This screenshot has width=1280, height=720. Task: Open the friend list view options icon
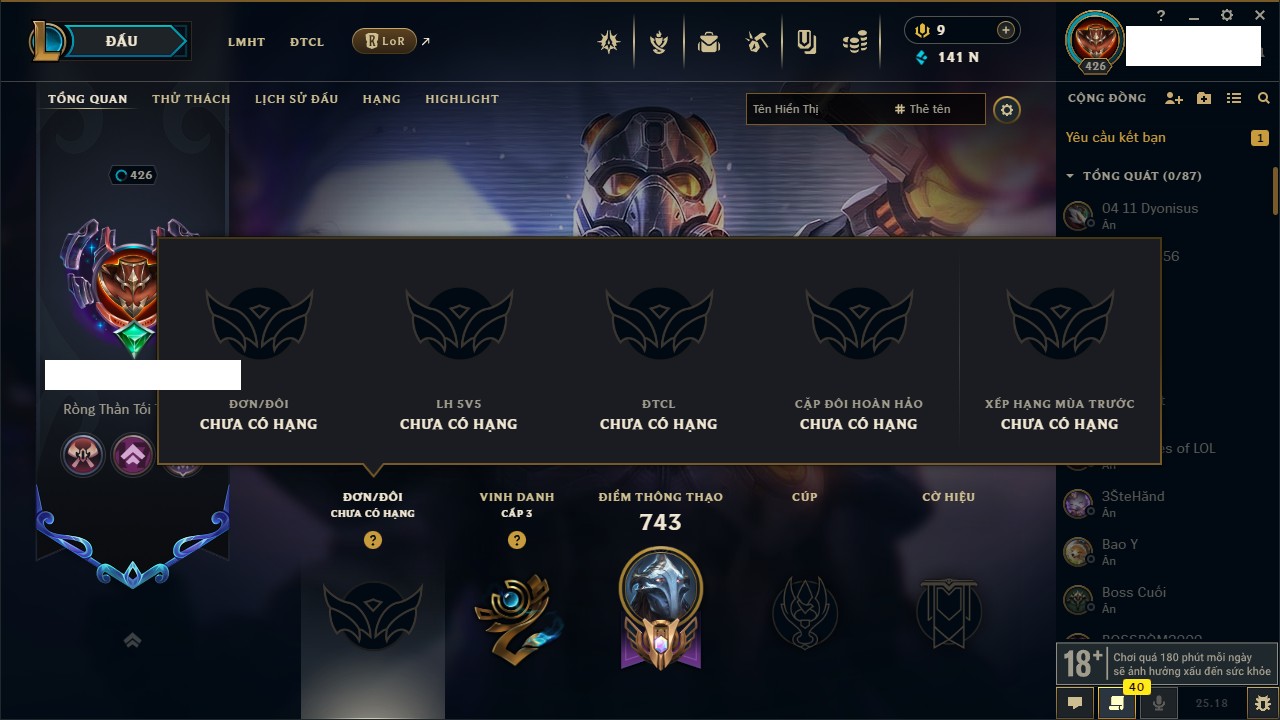pyautogui.click(x=1234, y=98)
